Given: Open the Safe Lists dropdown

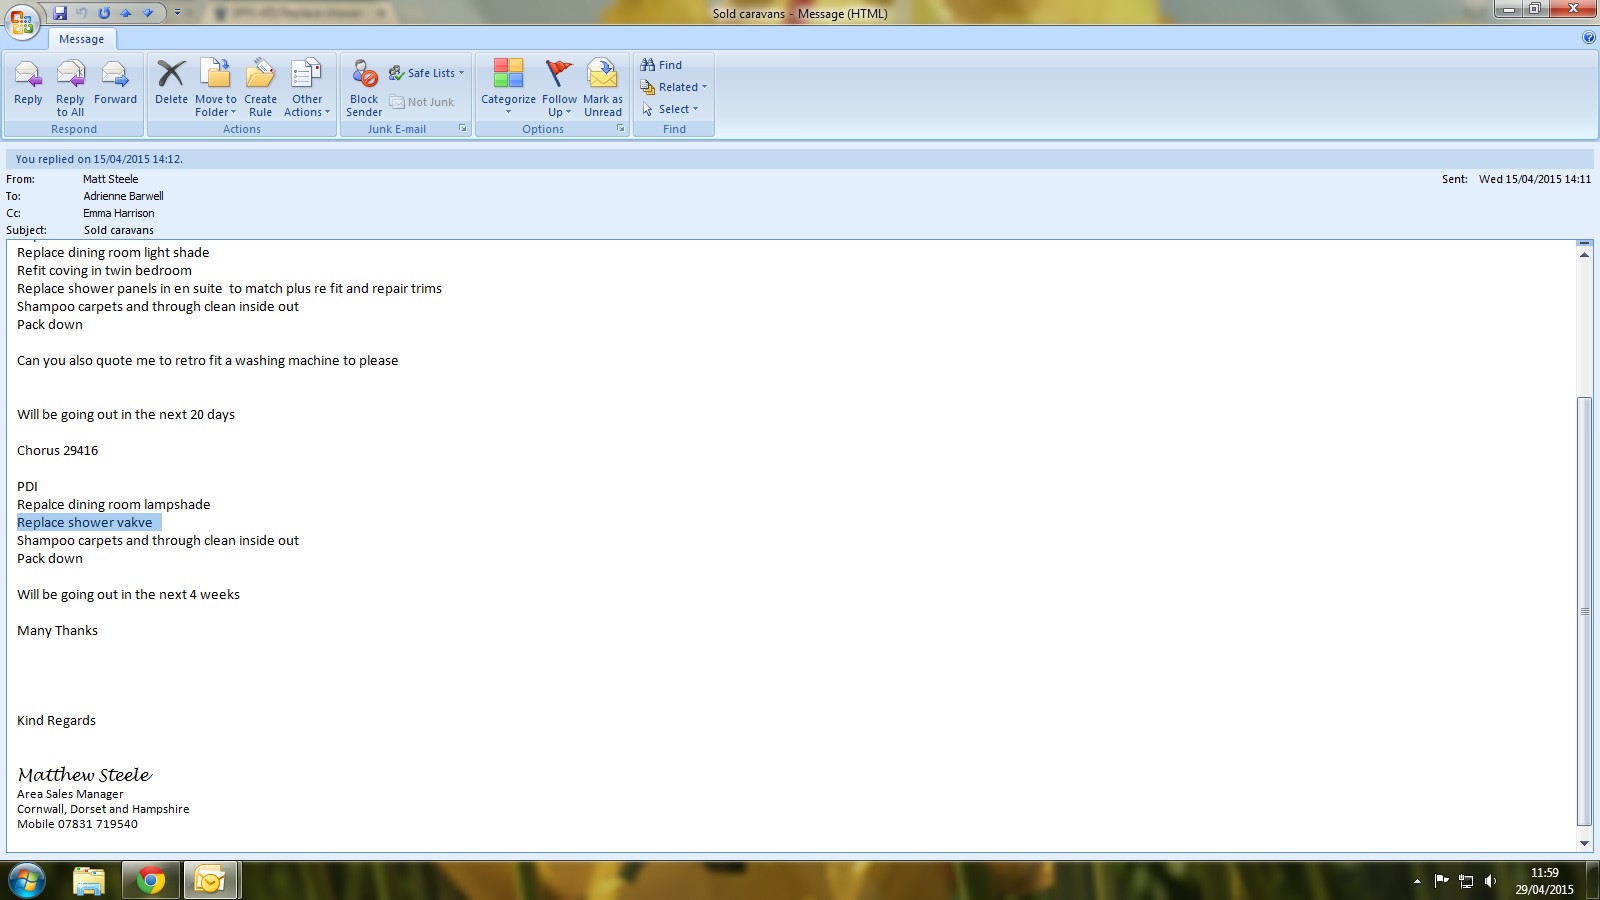Looking at the screenshot, I should tap(430, 73).
